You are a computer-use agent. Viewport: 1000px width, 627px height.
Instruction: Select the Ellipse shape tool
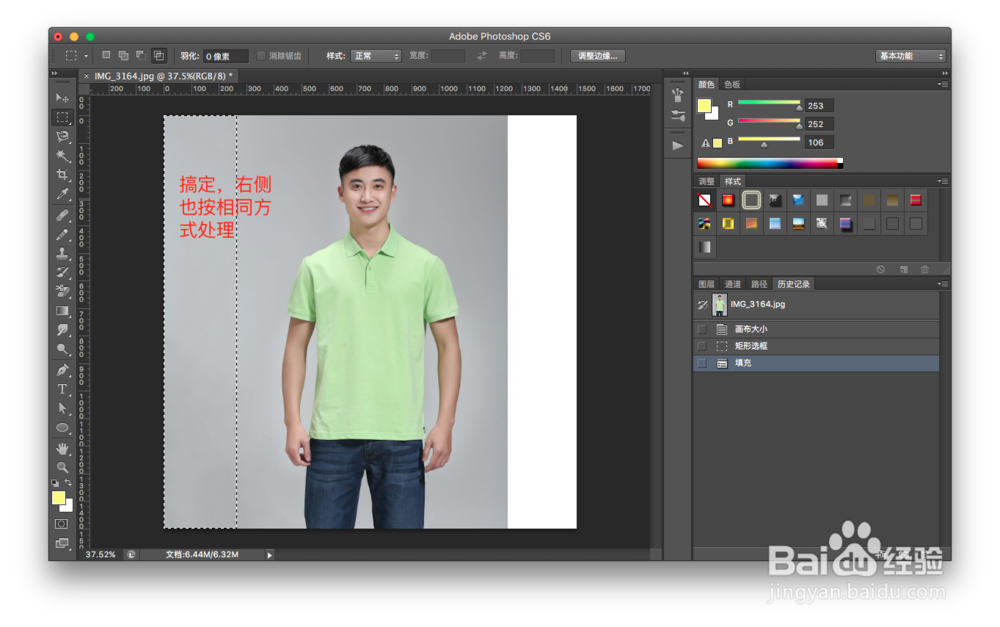(x=62, y=427)
